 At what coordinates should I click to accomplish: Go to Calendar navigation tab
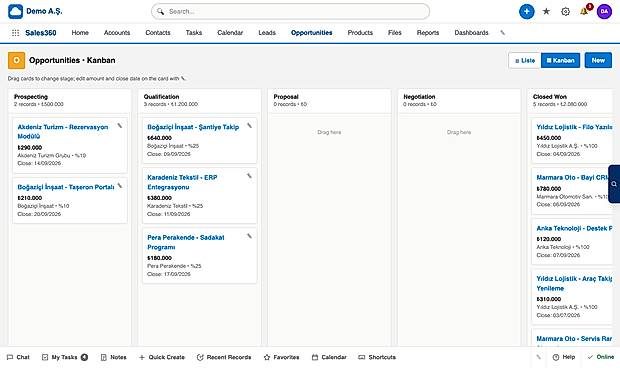pos(230,33)
